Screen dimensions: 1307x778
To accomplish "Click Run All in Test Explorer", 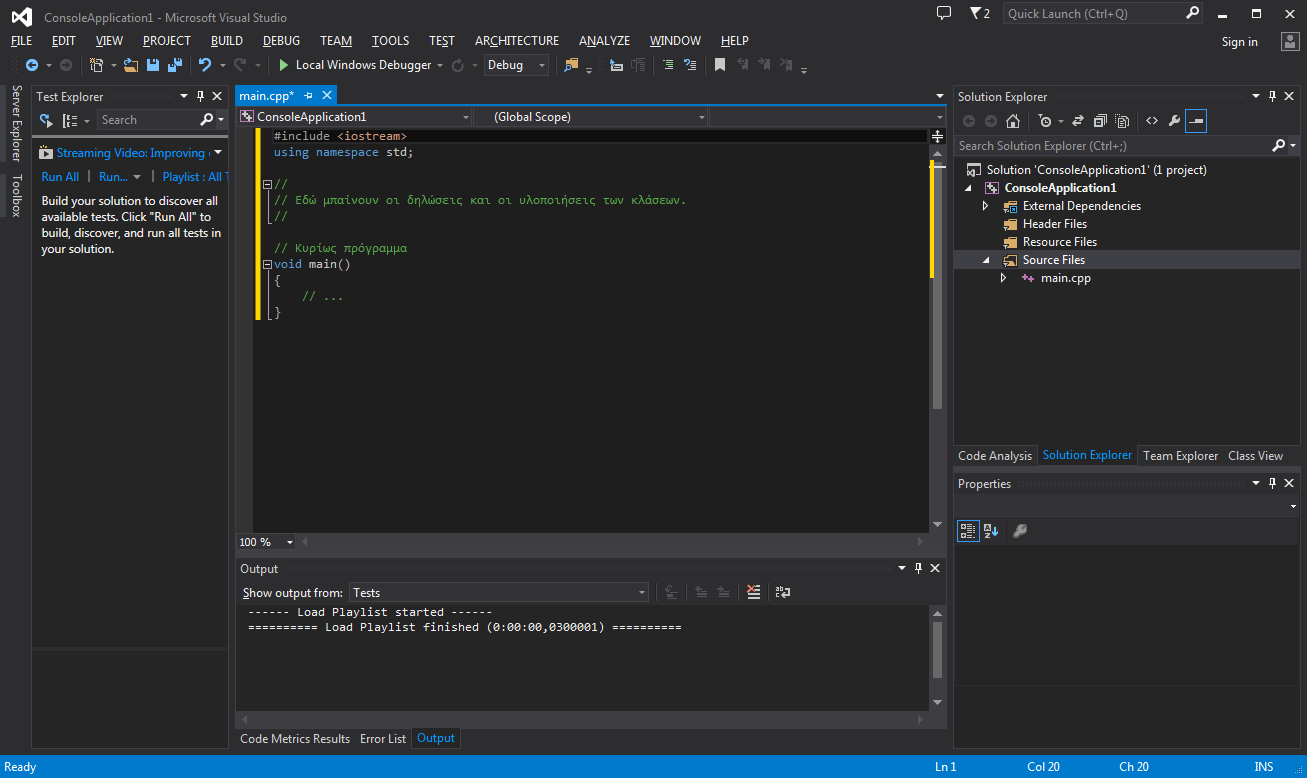I will 60,177.
